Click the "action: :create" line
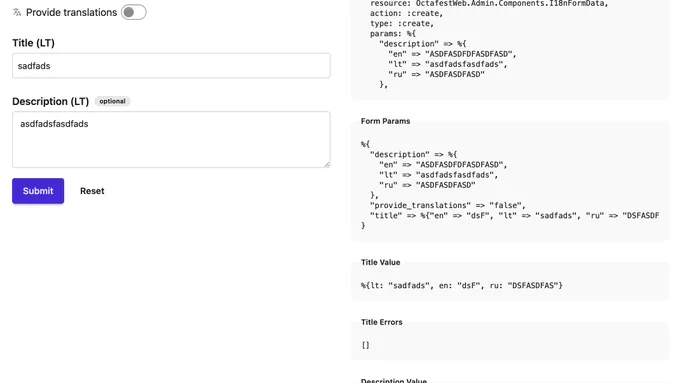 click(406, 13)
